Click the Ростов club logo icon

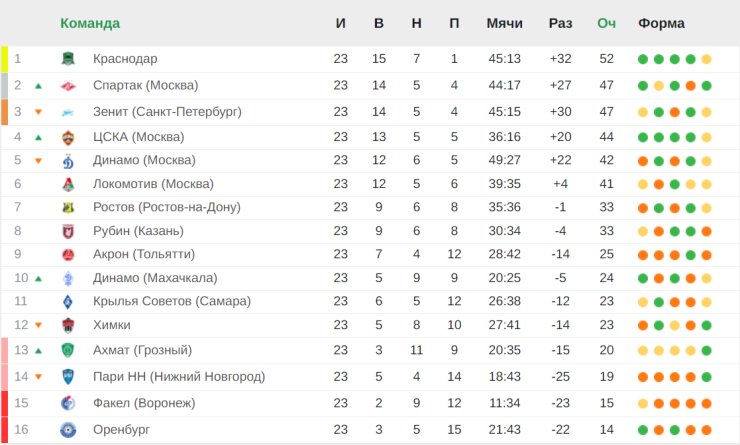[x=68, y=207]
